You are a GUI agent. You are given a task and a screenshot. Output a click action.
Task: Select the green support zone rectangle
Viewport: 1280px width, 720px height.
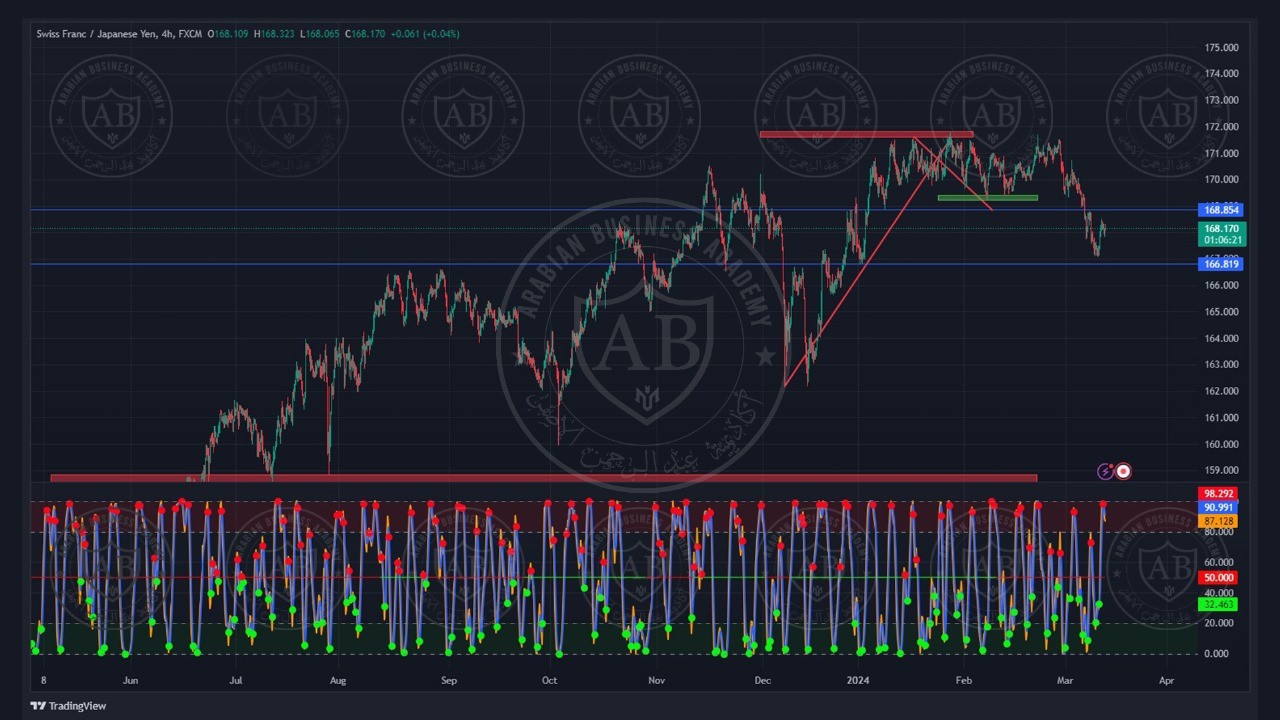pyautogui.click(x=987, y=198)
